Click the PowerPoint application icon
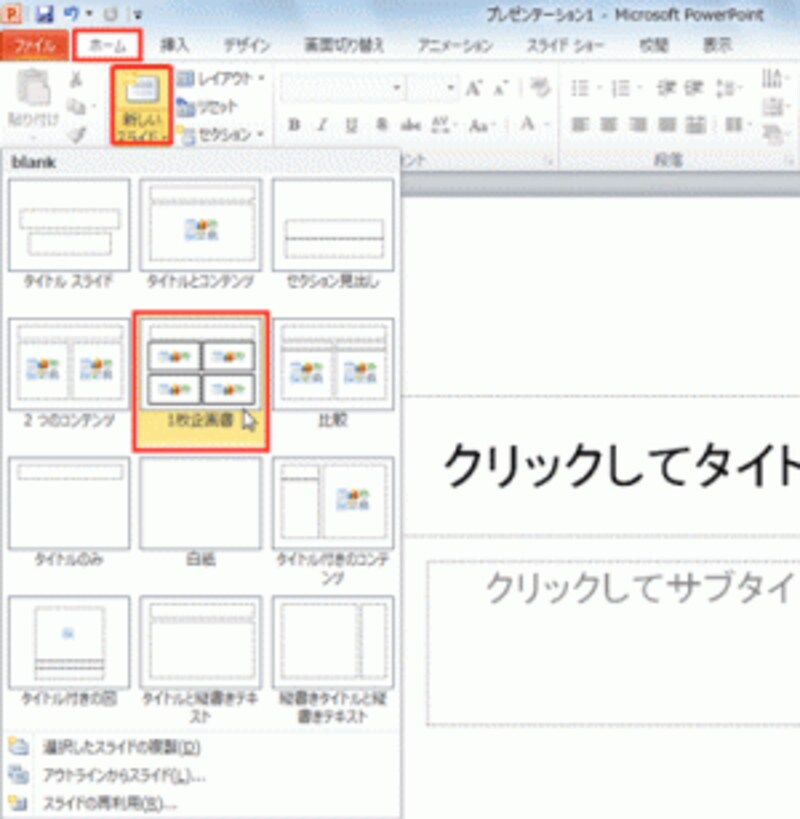The image size is (800, 819). [11, 14]
